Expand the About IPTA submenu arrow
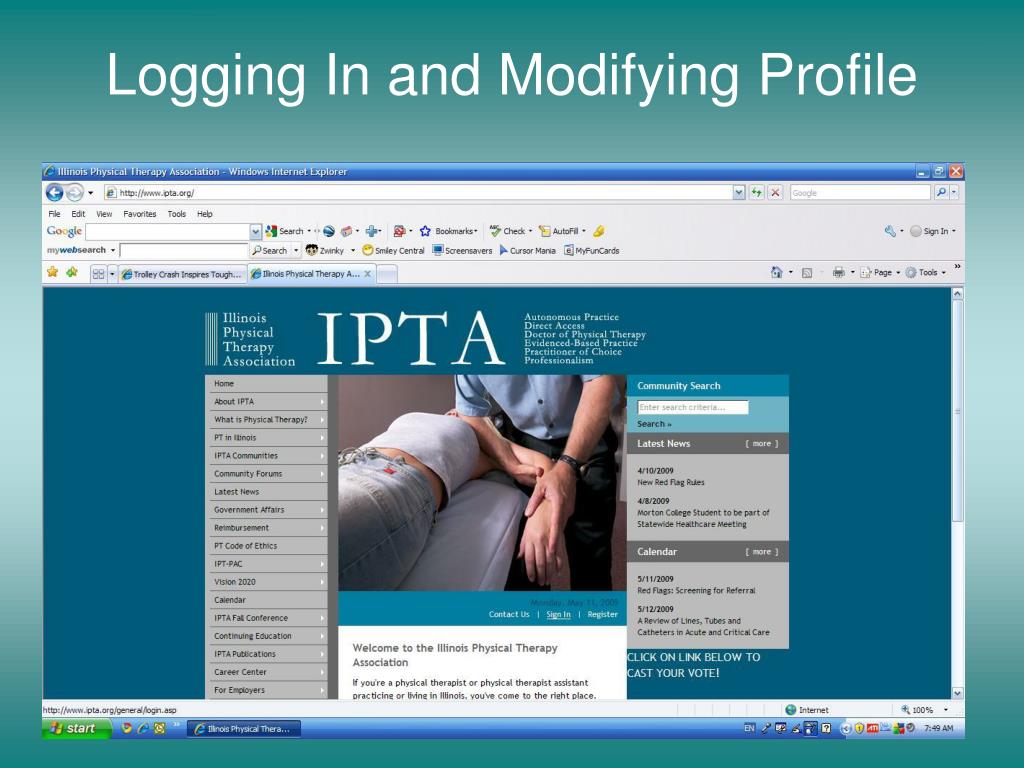The image size is (1024, 768). [323, 402]
